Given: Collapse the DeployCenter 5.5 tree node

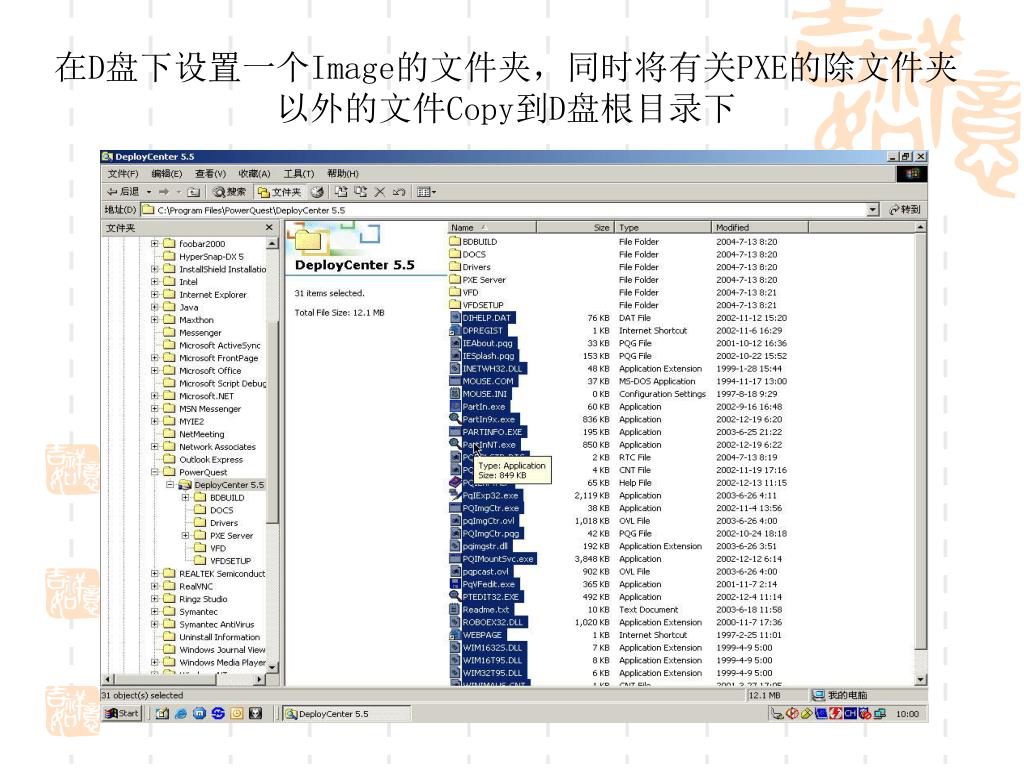Looking at the screenshot, I should (x=170, y=485).
